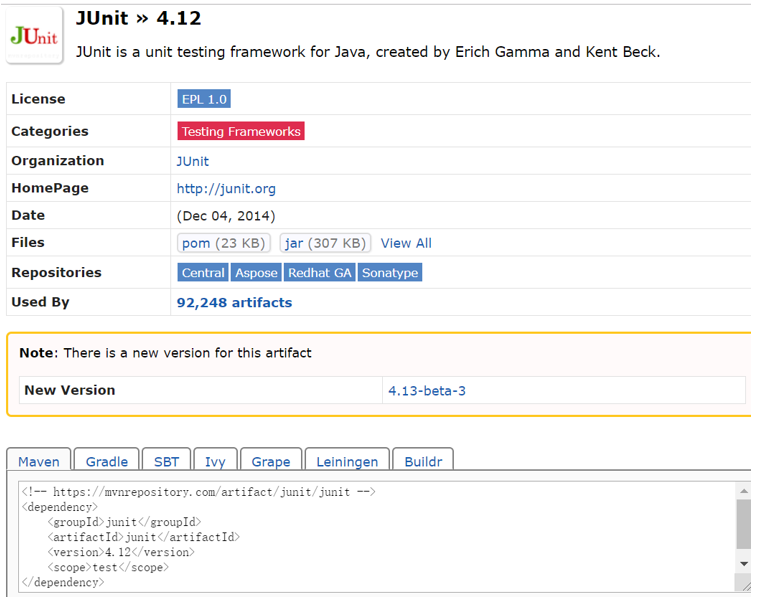768x611 pixels.
Task: Click the JUnit logo image
Action: point(34,35)
